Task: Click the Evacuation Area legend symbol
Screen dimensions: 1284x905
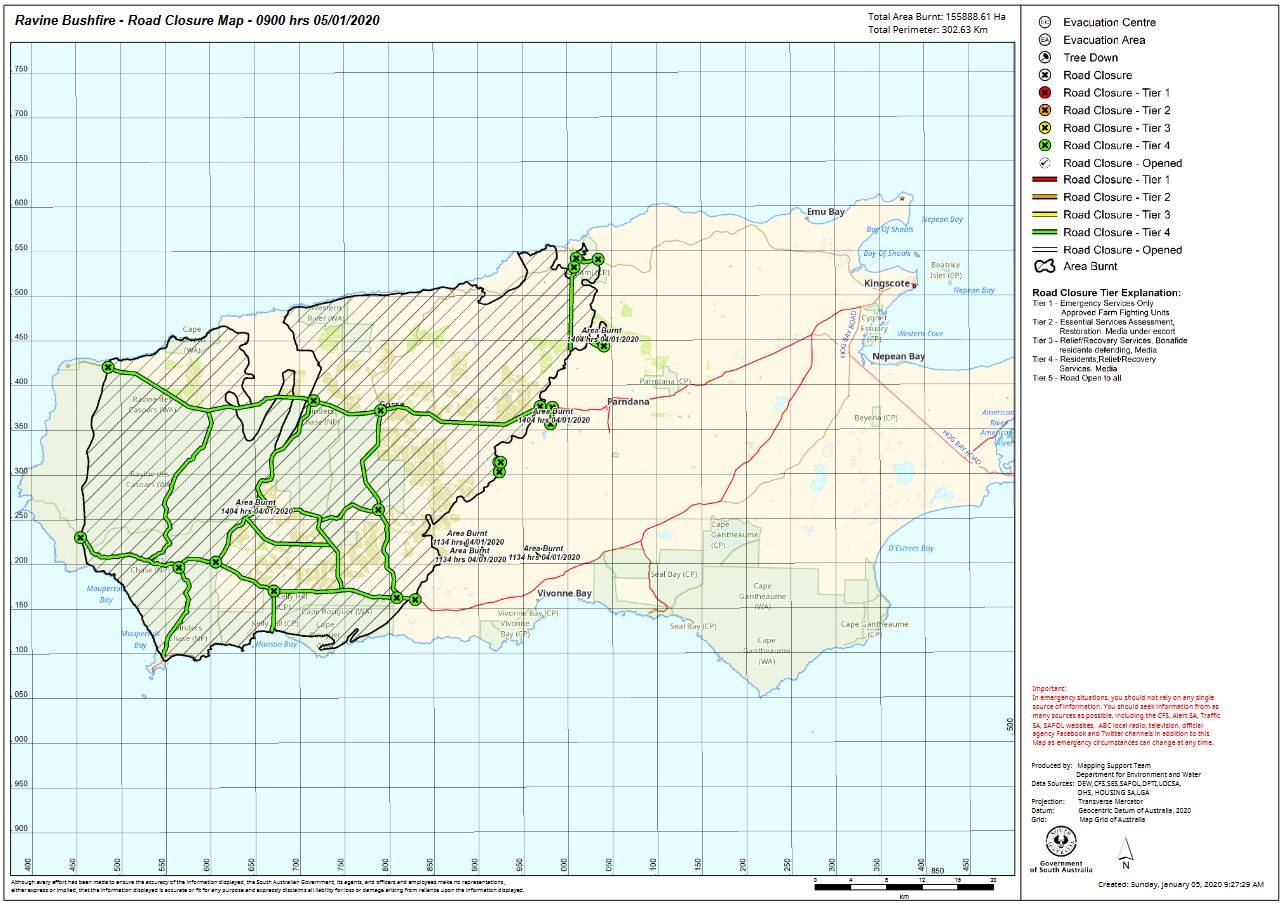Action: pyautogui.click(x=1045, y=40)
